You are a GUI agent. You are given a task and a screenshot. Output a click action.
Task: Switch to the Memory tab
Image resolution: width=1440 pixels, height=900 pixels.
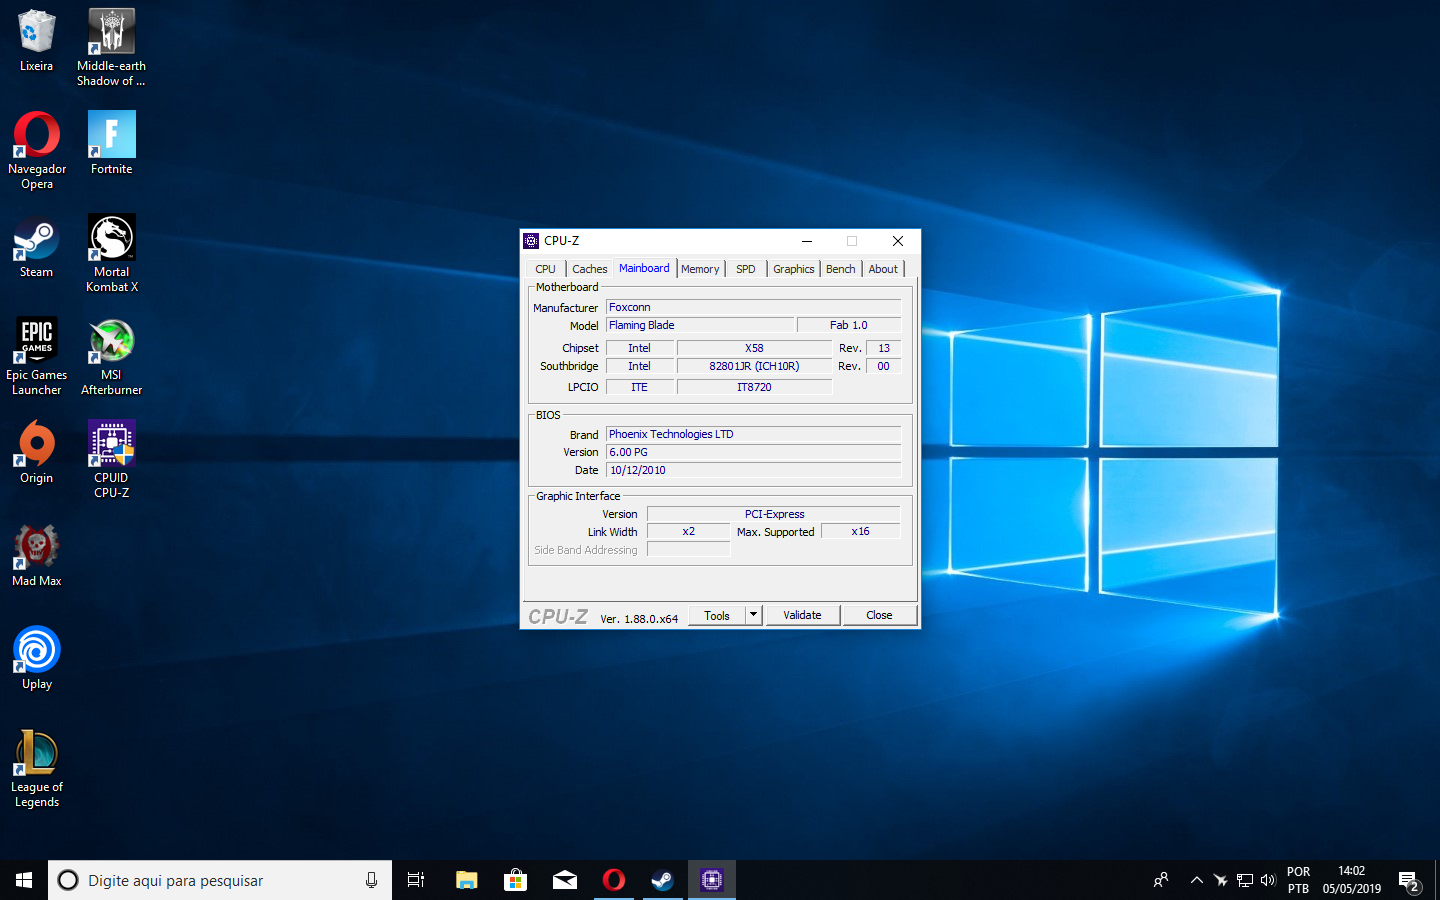[x=700, y=269]
